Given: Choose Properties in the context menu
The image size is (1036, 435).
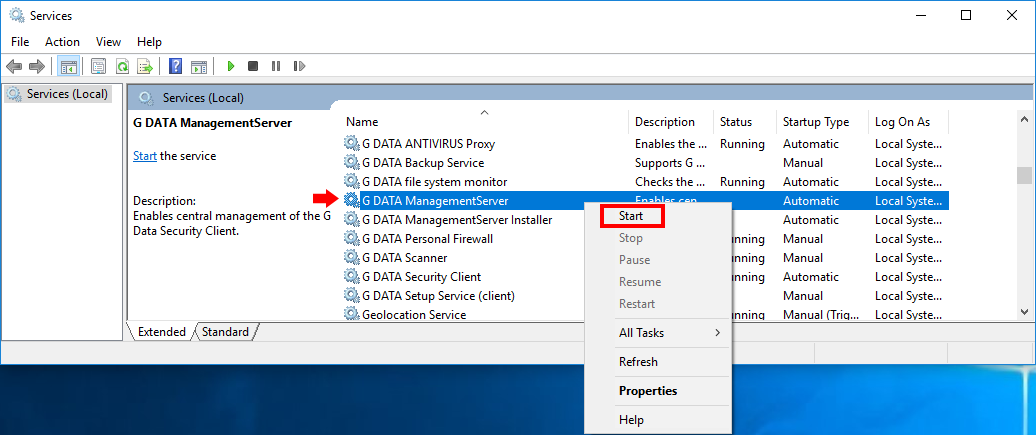Looking at the screenshot, I should pyautogui.click(x=648, y=391).
